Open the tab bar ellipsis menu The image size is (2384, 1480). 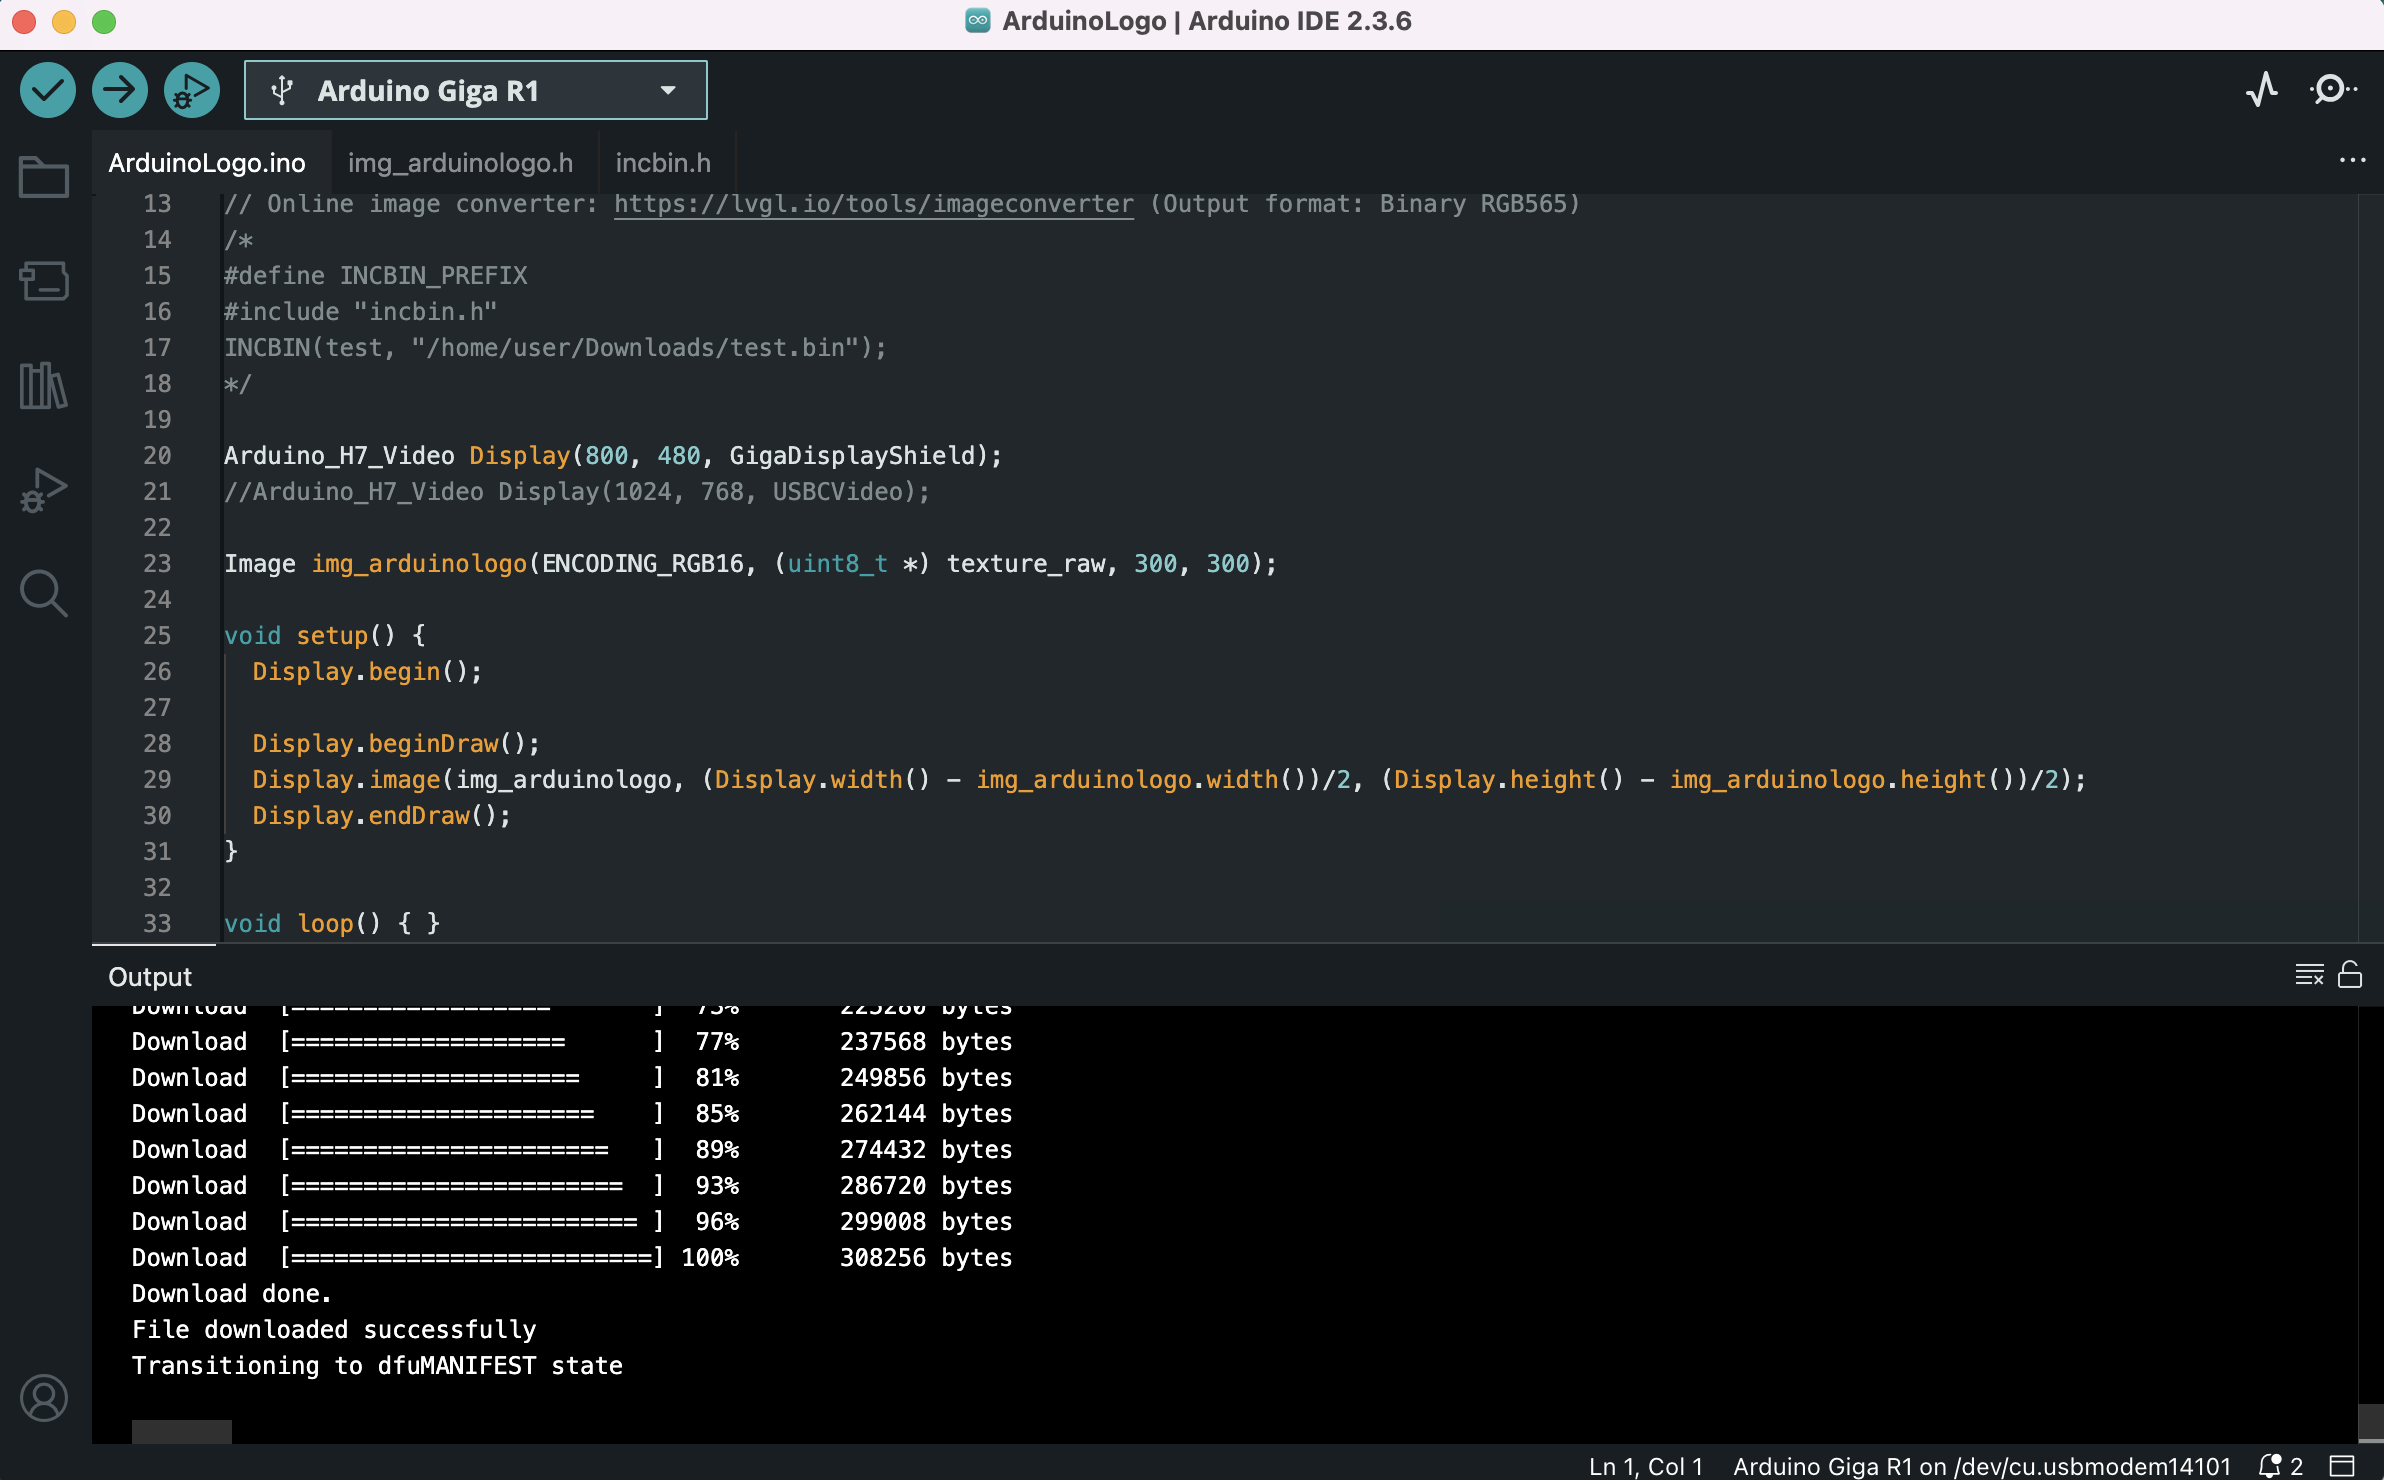(2352, 161)
